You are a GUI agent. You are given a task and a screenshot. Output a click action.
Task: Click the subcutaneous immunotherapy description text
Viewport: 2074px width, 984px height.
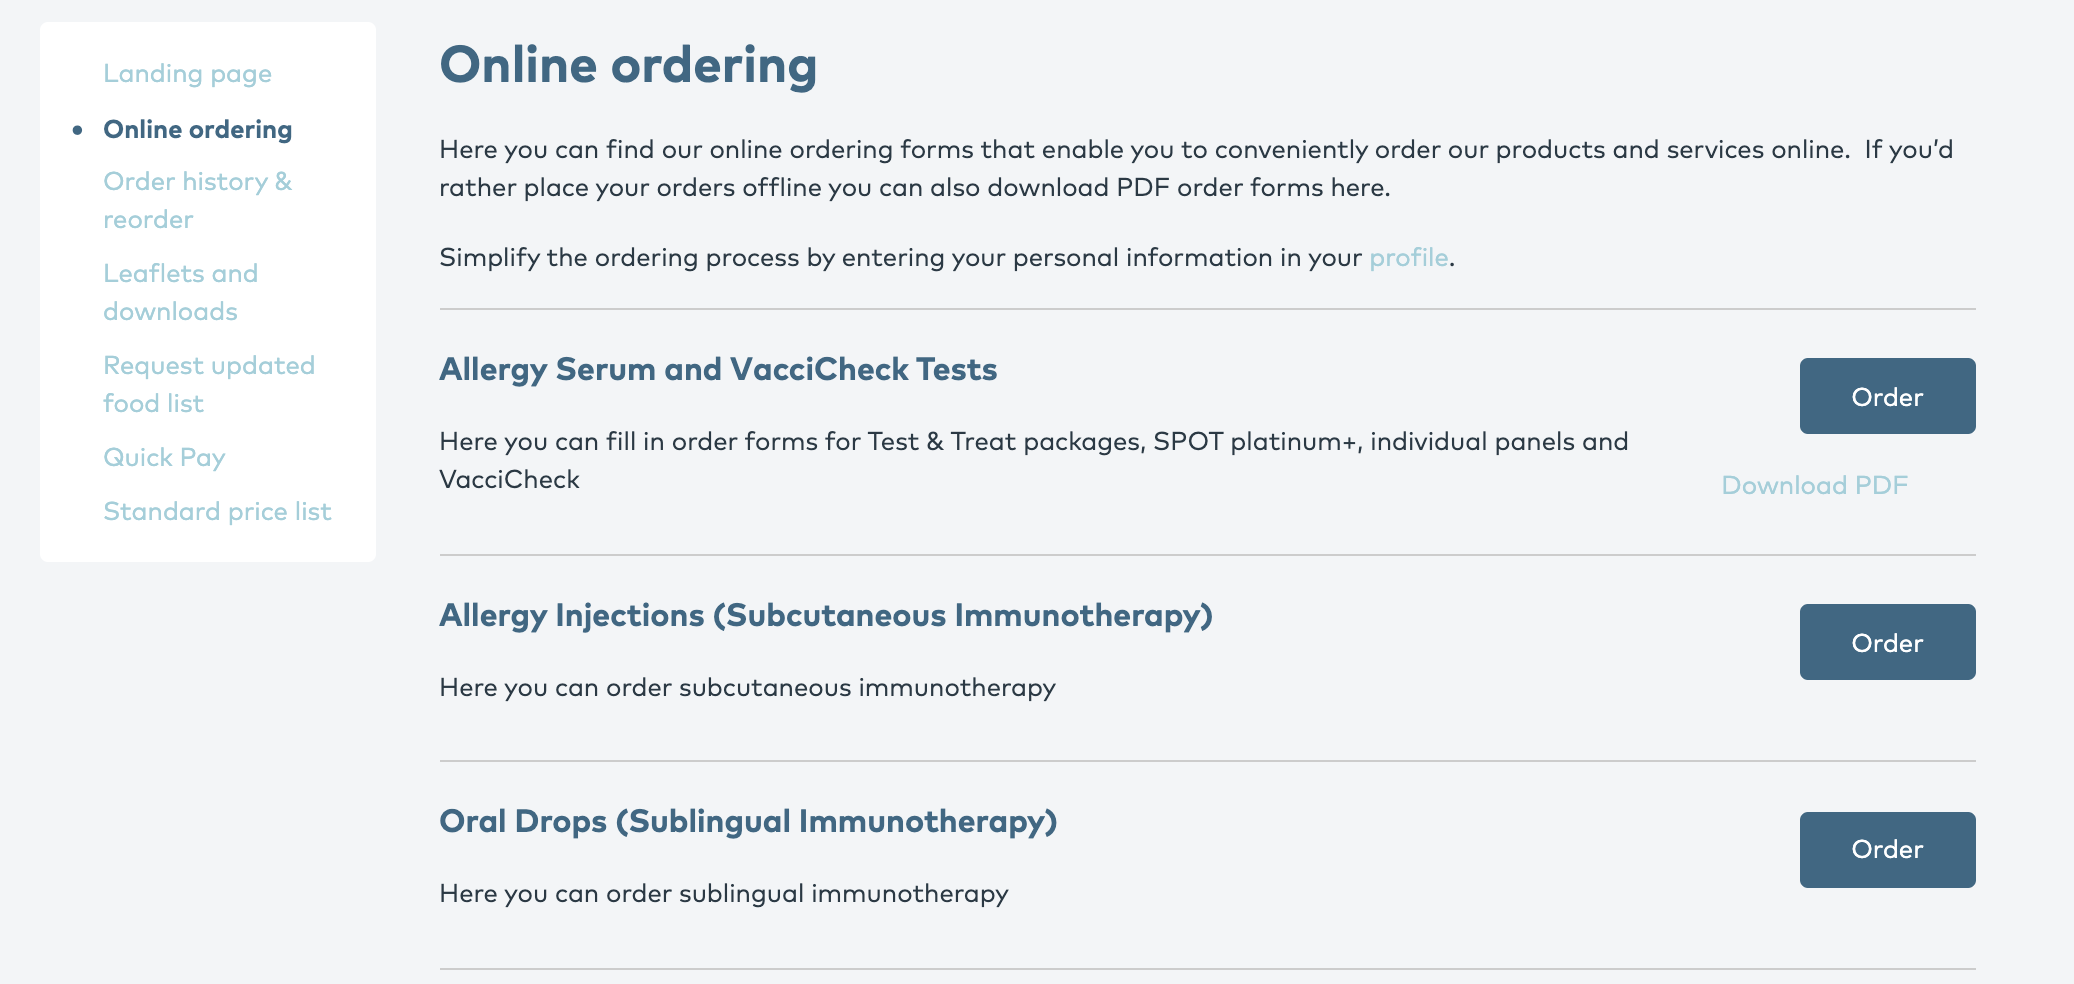tap(748, 688)
